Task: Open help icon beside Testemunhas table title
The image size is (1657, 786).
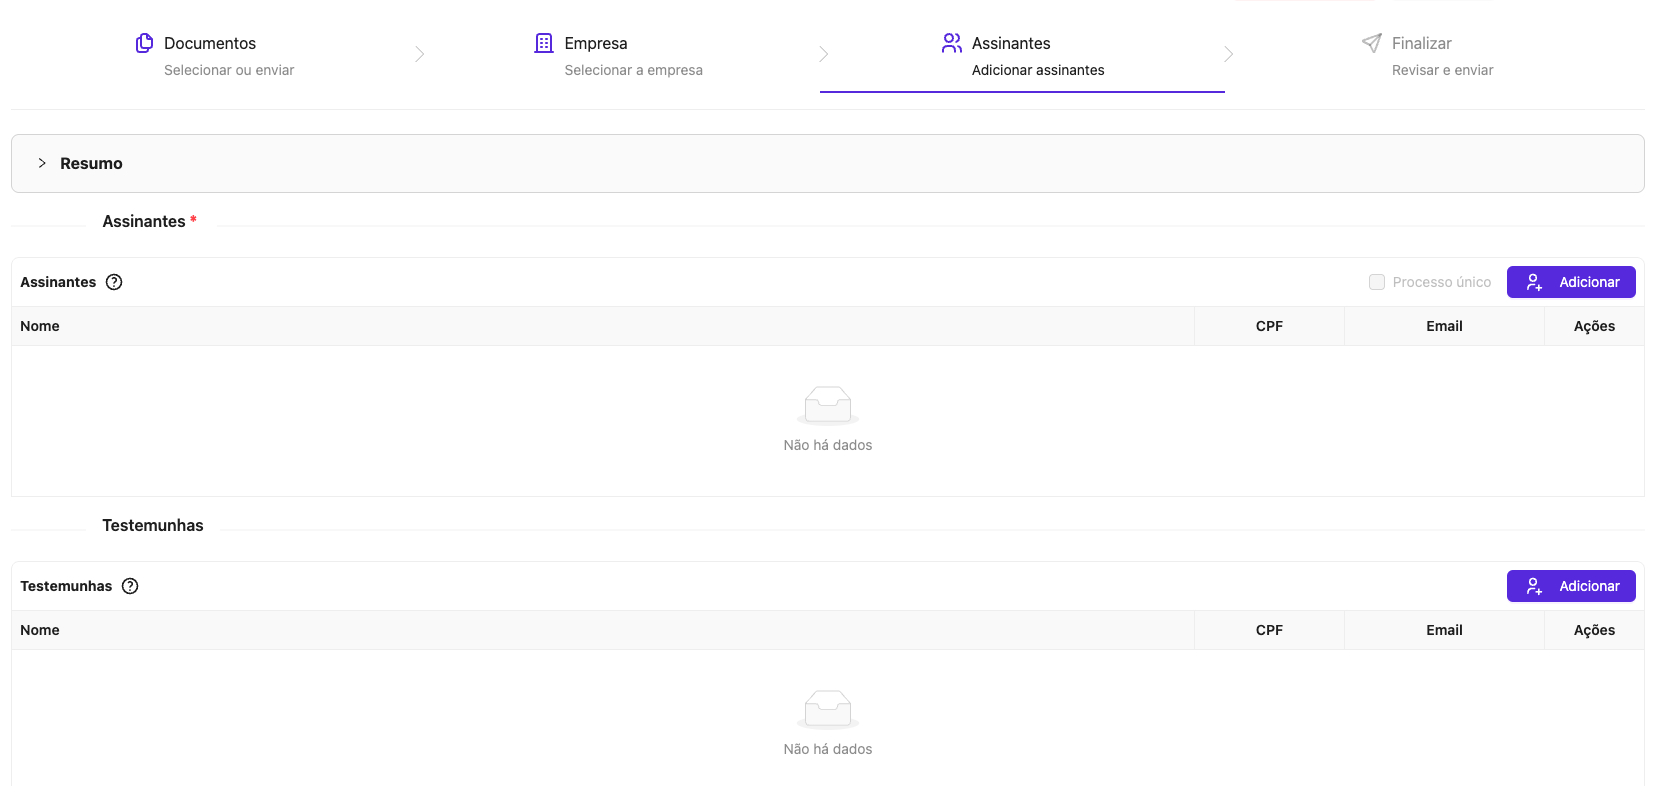Action: [x=130, y=586]
